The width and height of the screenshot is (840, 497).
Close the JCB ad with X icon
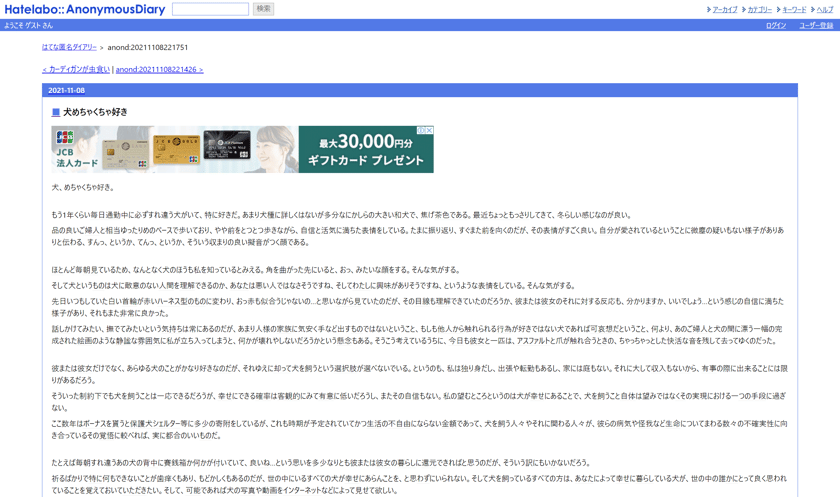[x=429, y=130]
